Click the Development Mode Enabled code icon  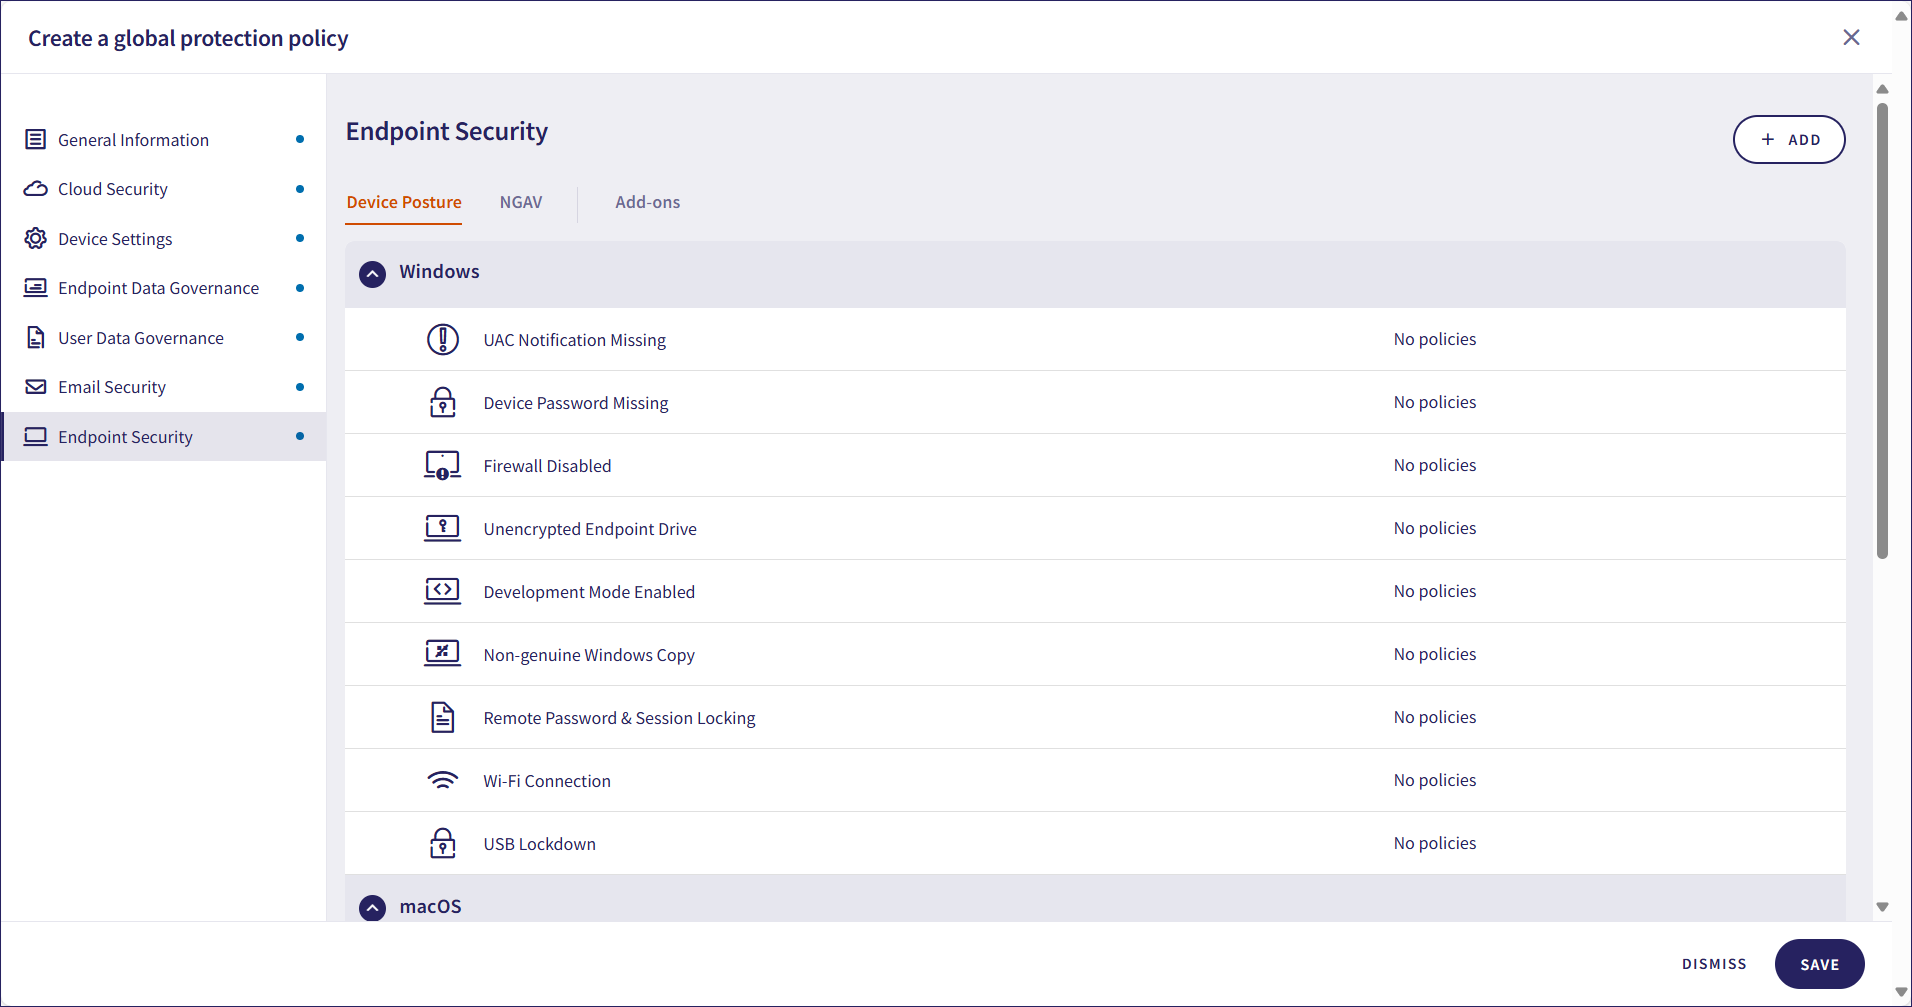[x=442, y=591]
